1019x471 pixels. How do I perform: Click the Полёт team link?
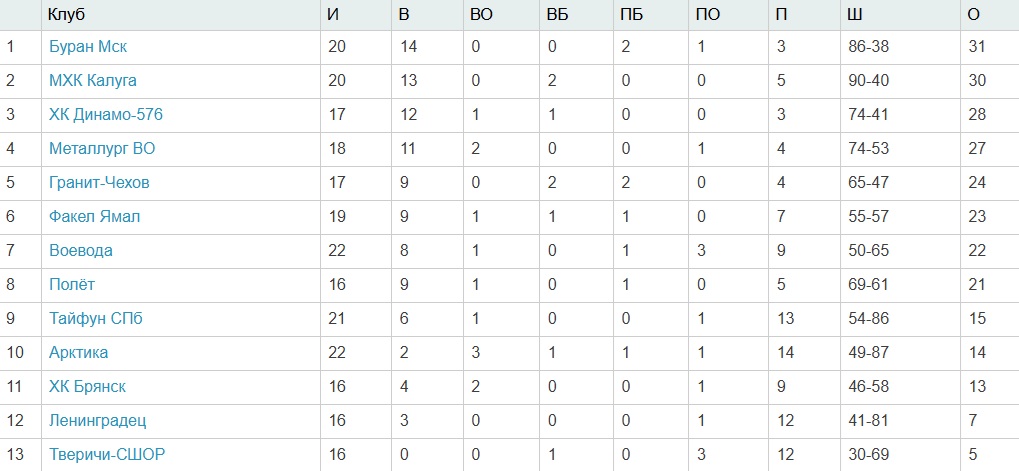[72, 285]
